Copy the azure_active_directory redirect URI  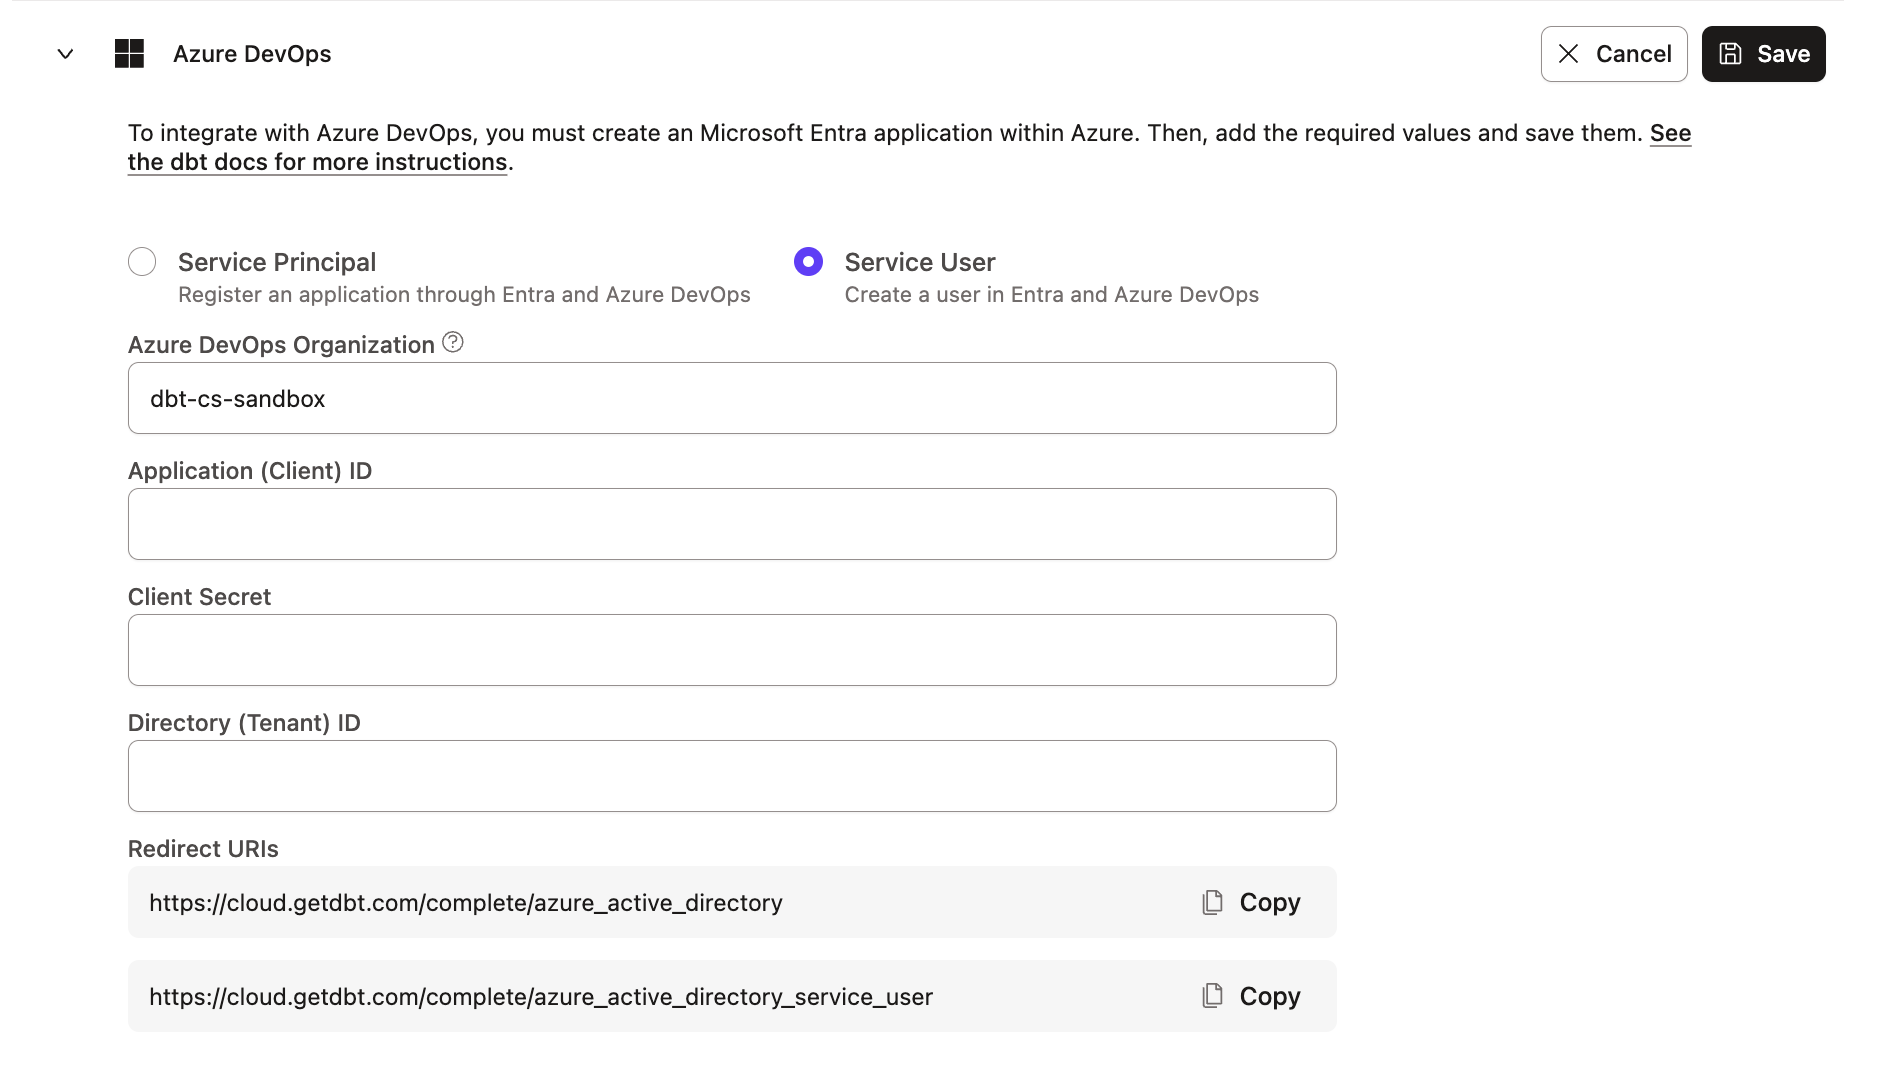pyautogui.click(x=1249, y=901)
